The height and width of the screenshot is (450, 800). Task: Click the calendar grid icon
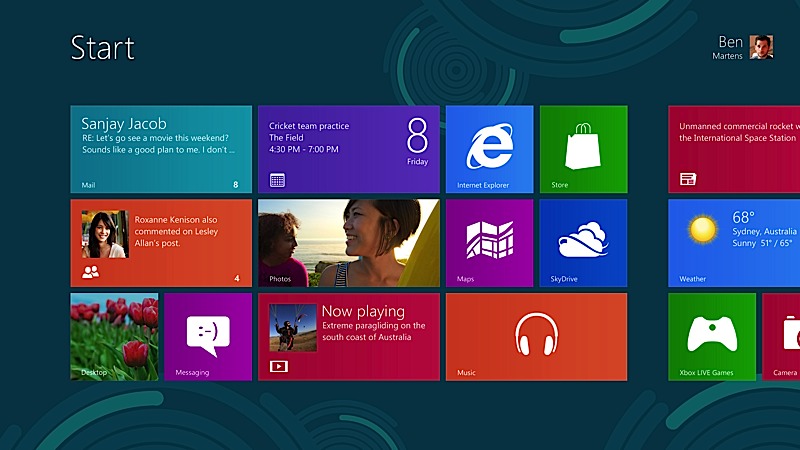point(278,180)
